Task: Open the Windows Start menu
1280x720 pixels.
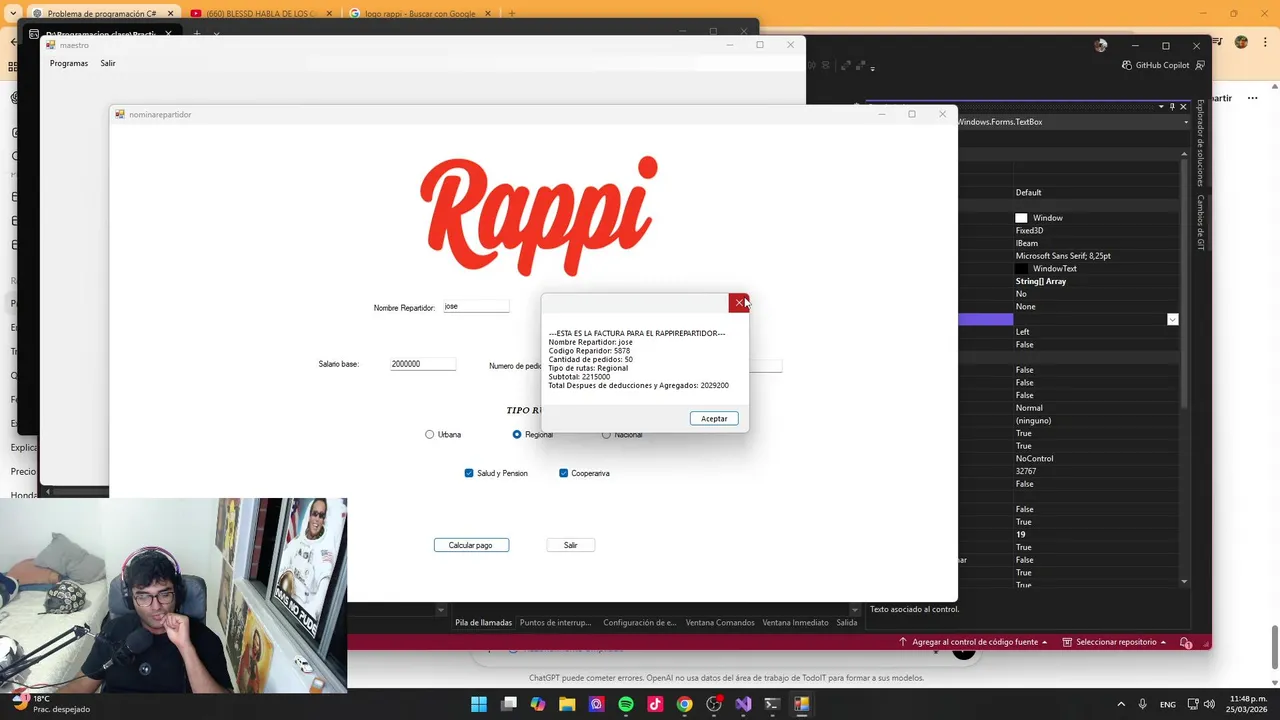Action: [x=479, y=704]
